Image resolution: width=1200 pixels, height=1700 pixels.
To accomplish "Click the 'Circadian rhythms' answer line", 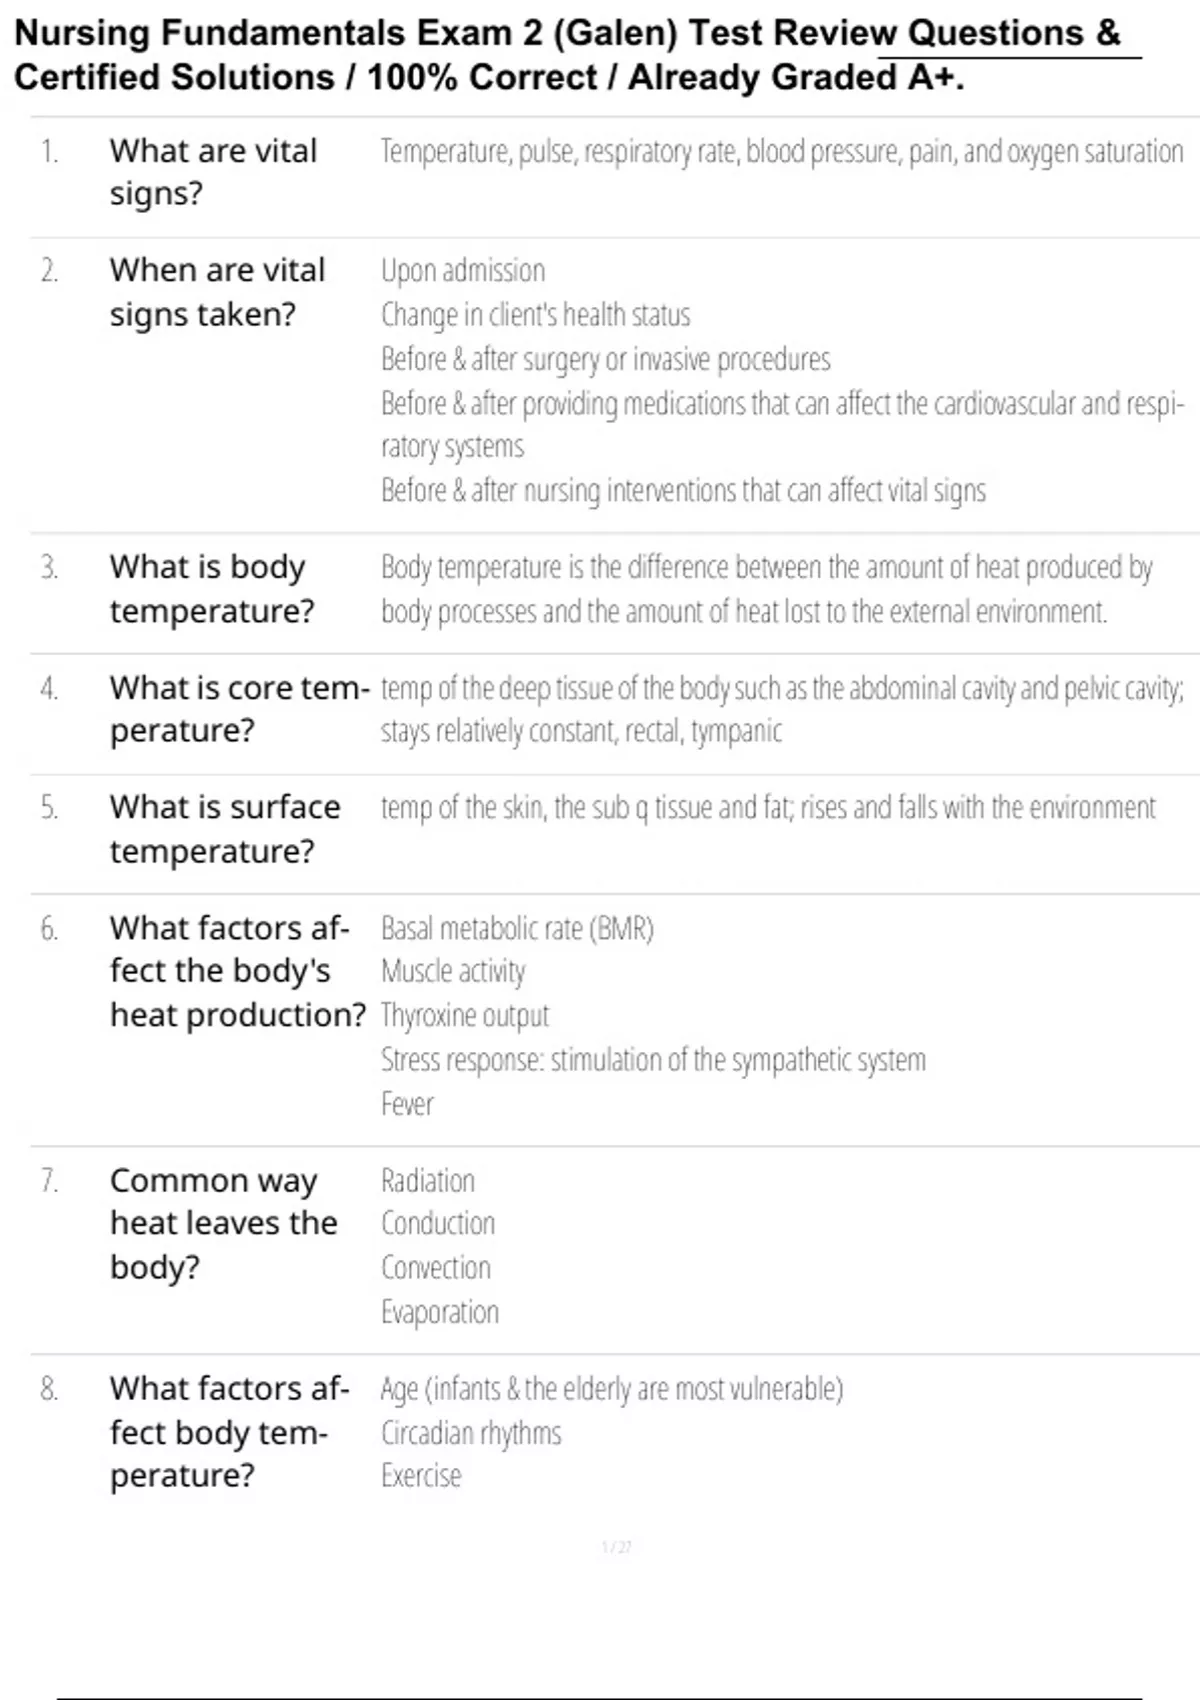I will tap(471, 1433).
